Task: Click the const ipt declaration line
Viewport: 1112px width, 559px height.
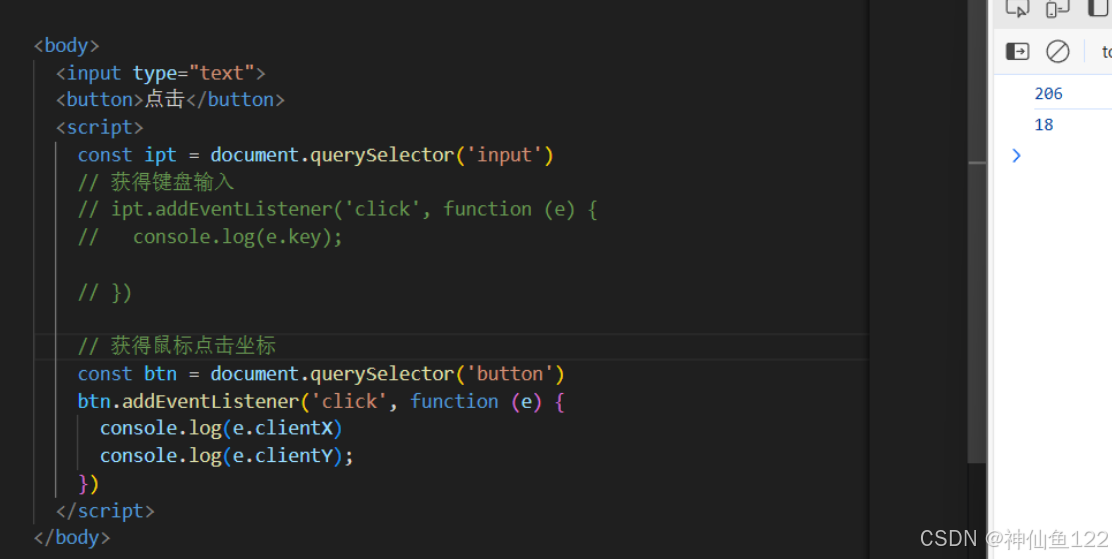Action: coord(316,155)
